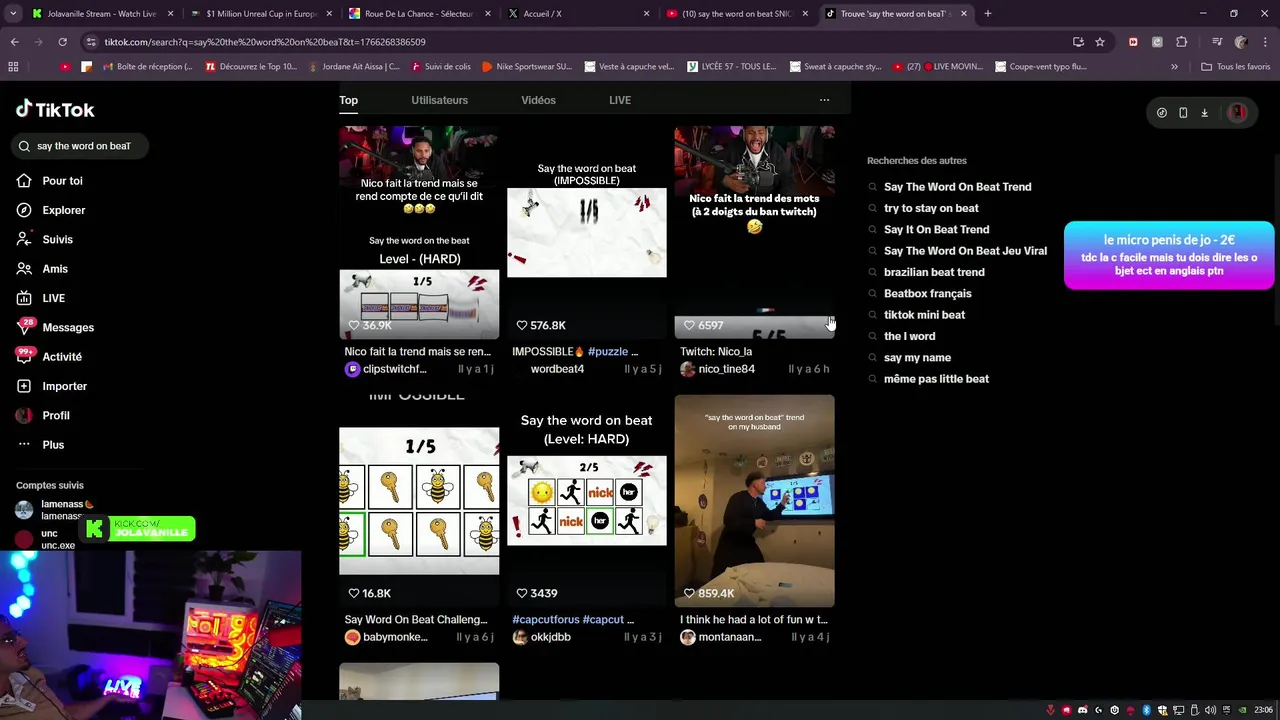Open the Level HARD 3439 likes video

click(x=587, y=500)
